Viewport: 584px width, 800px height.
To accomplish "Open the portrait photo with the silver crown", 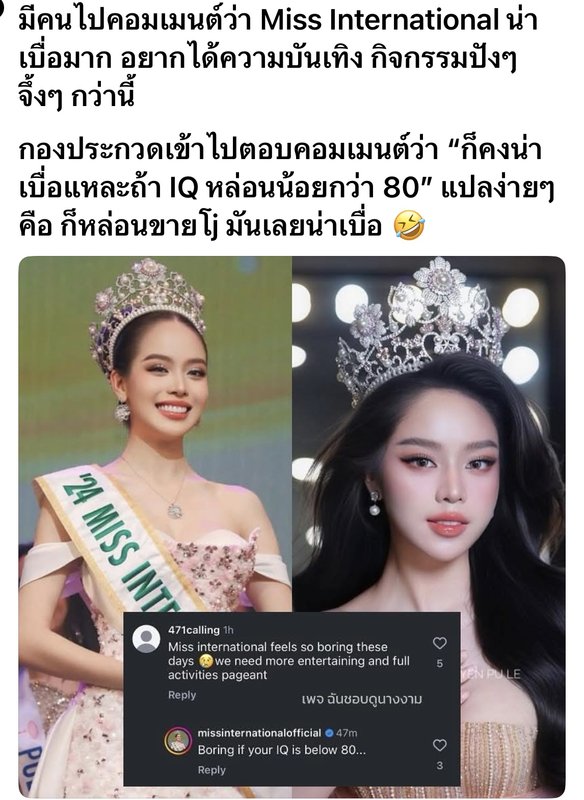I will point(428,434).
